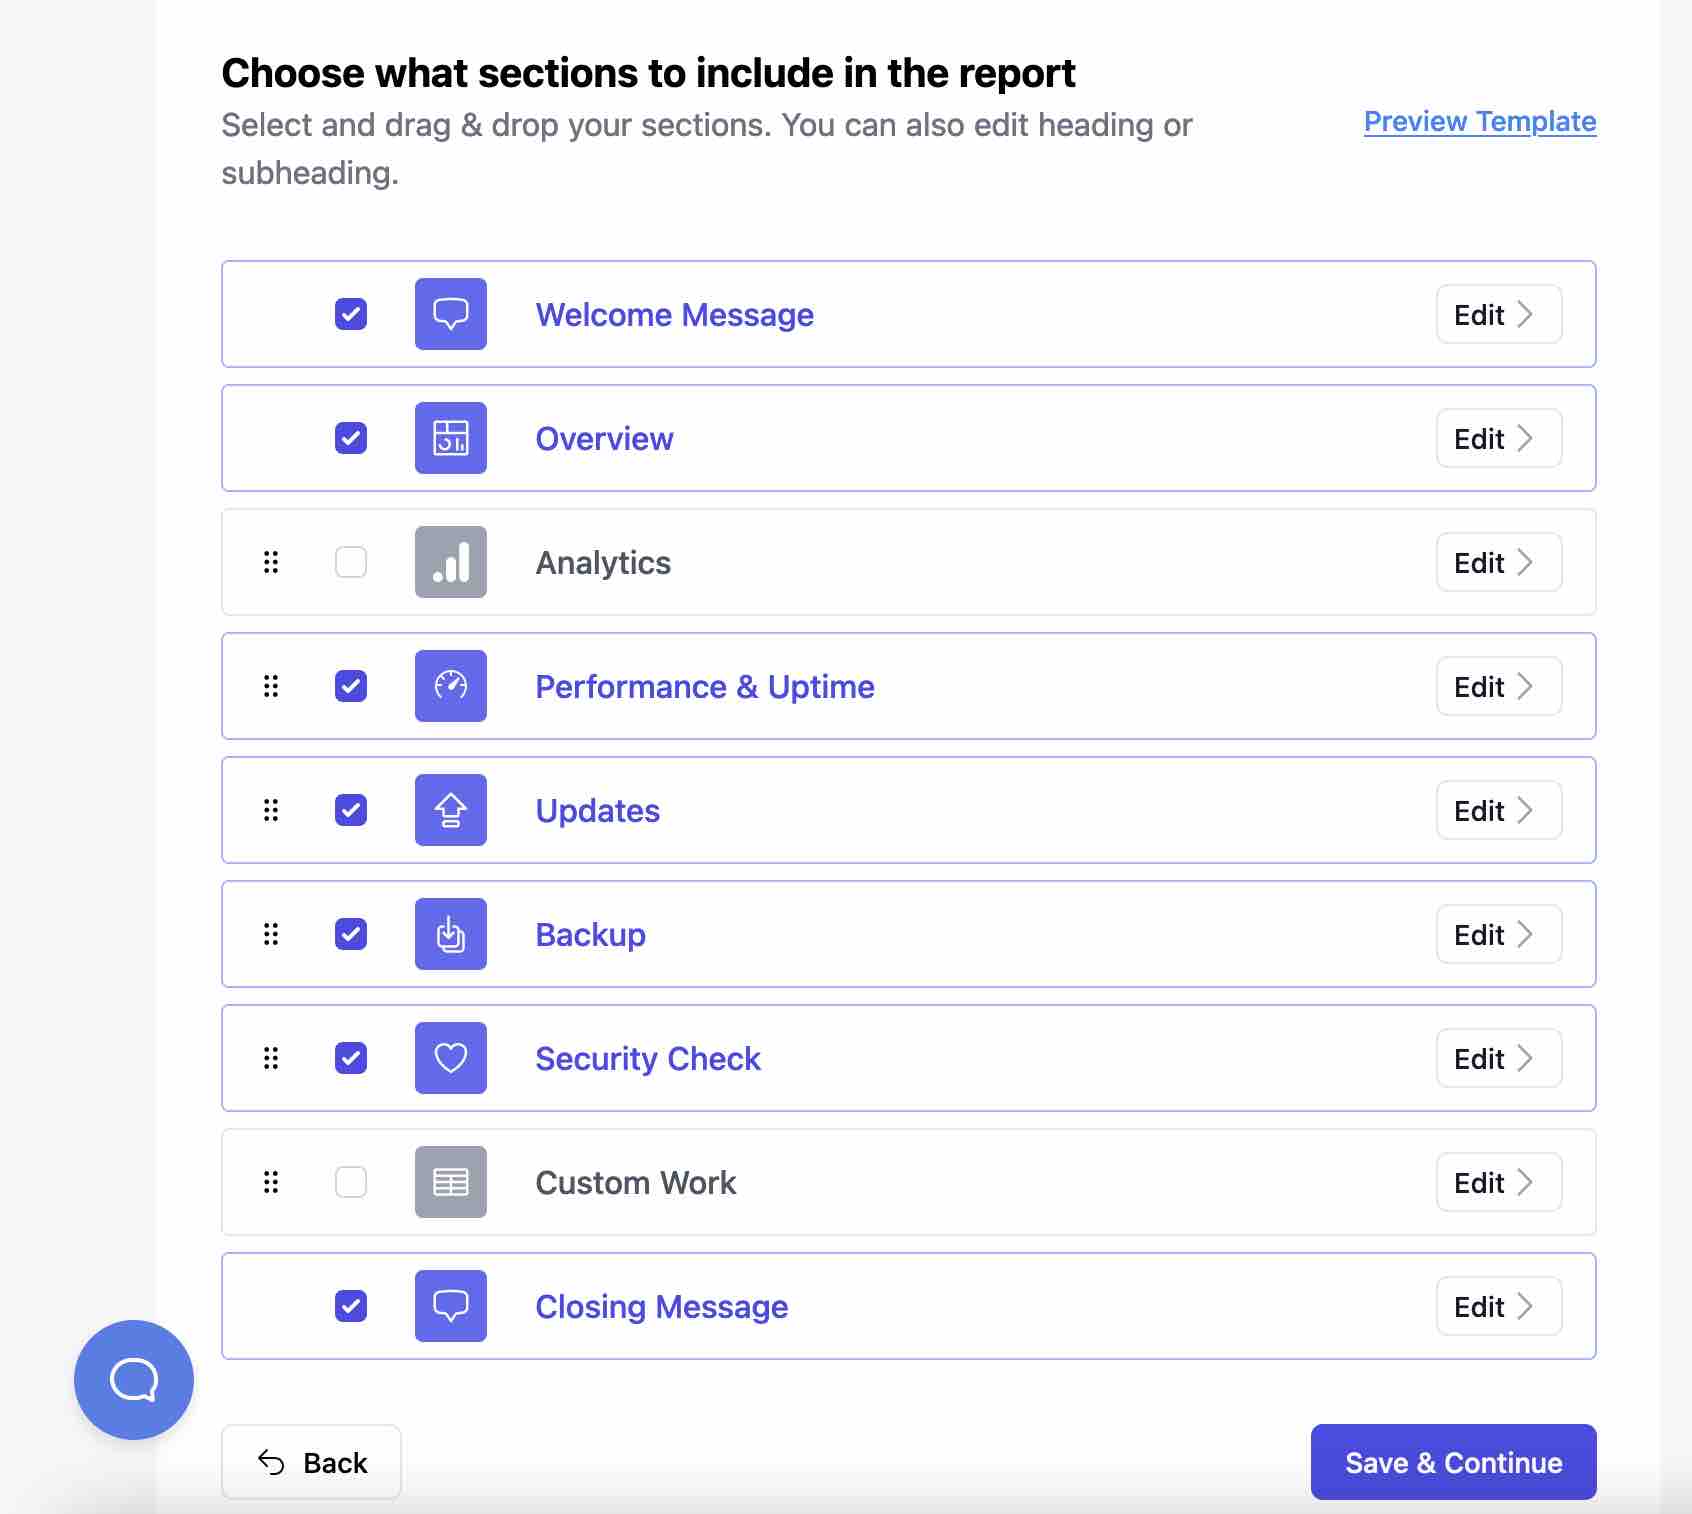The height and width of the screenshot is (1514, 1692).
Task: Enable the Analytics section checkbox
Action: coord(350,562)
